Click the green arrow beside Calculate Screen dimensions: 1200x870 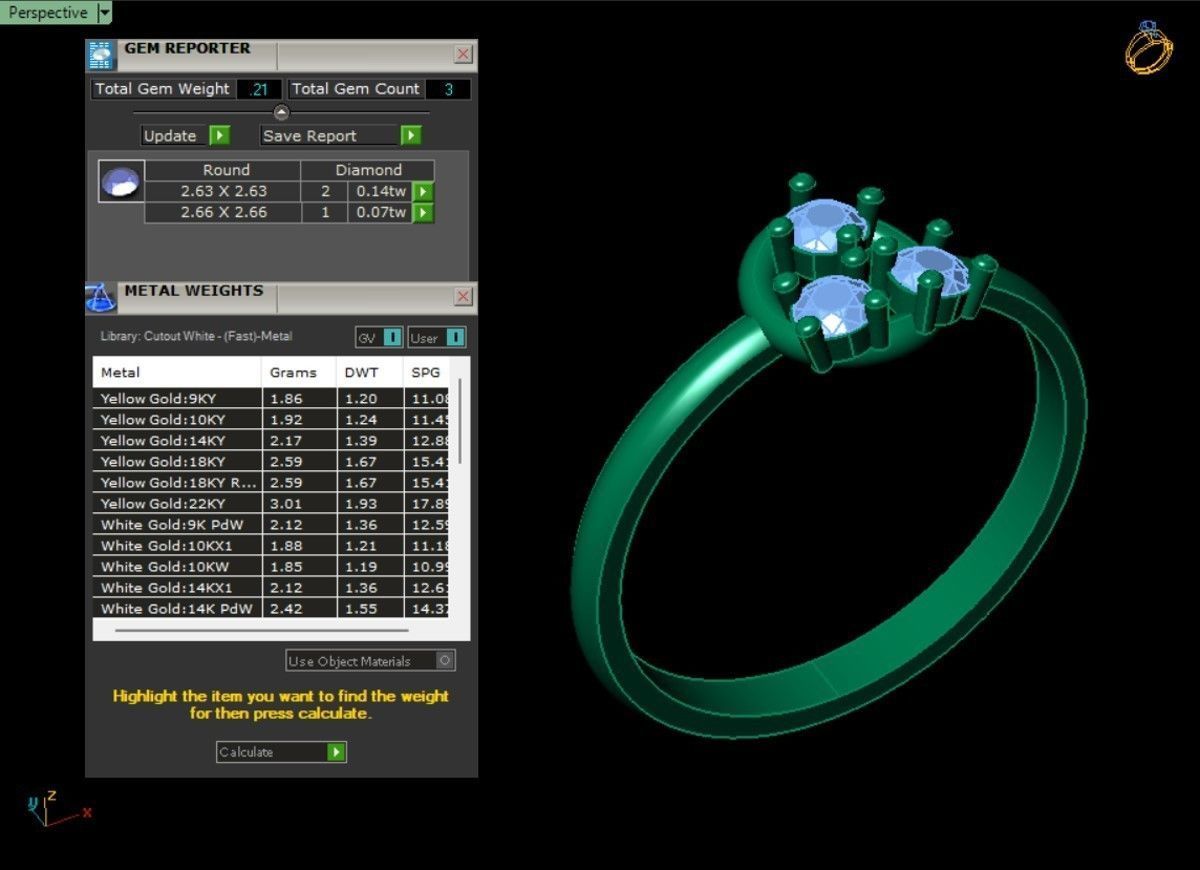[336, 752]
